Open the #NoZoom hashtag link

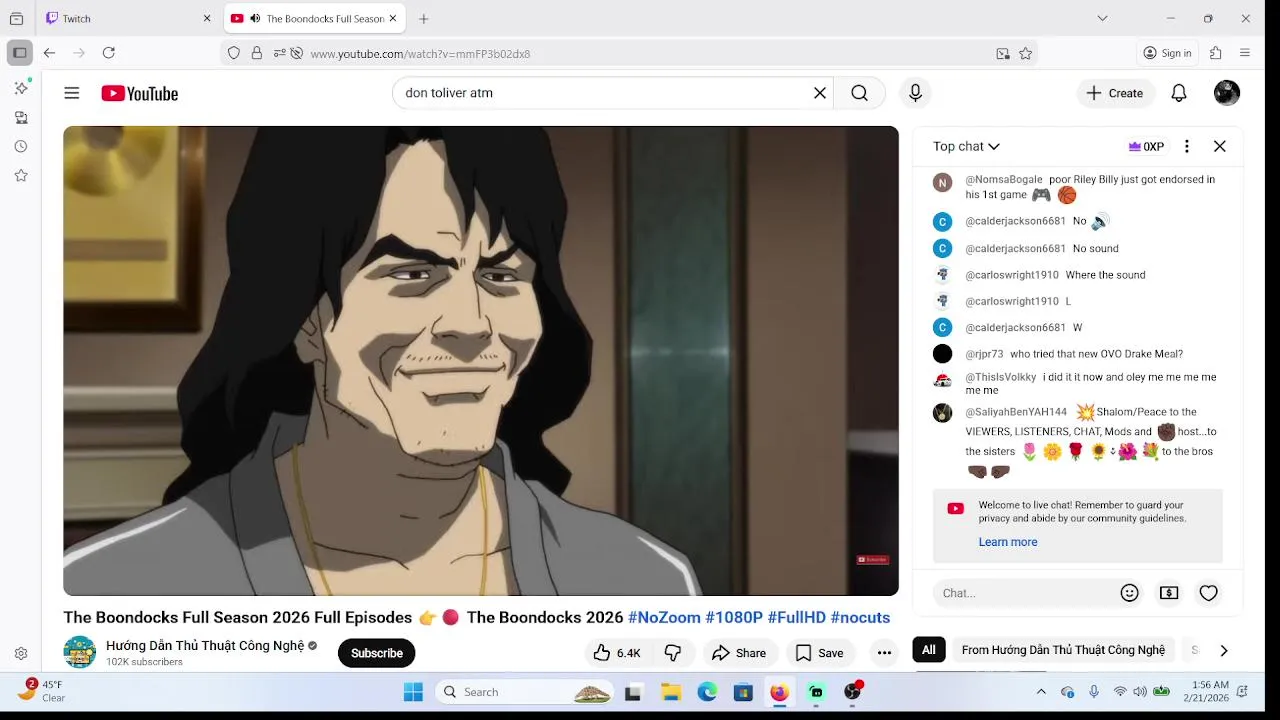click(x=664, y=618)
